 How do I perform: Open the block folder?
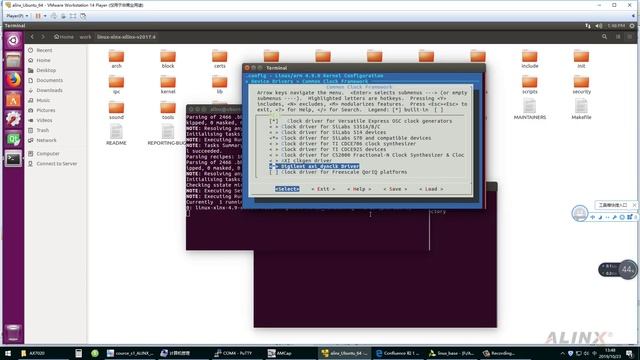(168, 59)
